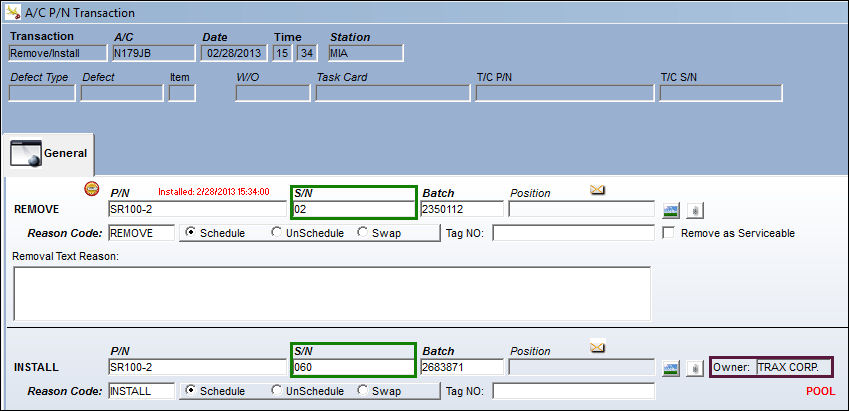The height and width of the screenshot is (411, 849).
Task: Click the Defect Type field
Action: pyautogui.click(x=42, y=93)
